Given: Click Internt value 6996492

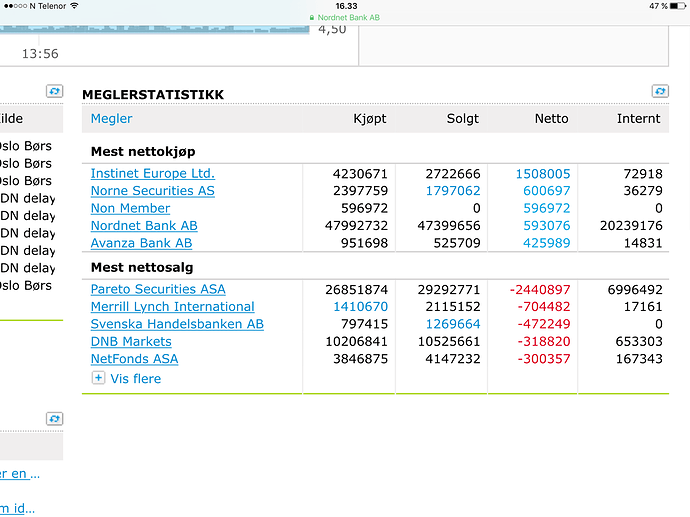Looking at the screenshot, I should pyautogui.click(x=635, y=290).
